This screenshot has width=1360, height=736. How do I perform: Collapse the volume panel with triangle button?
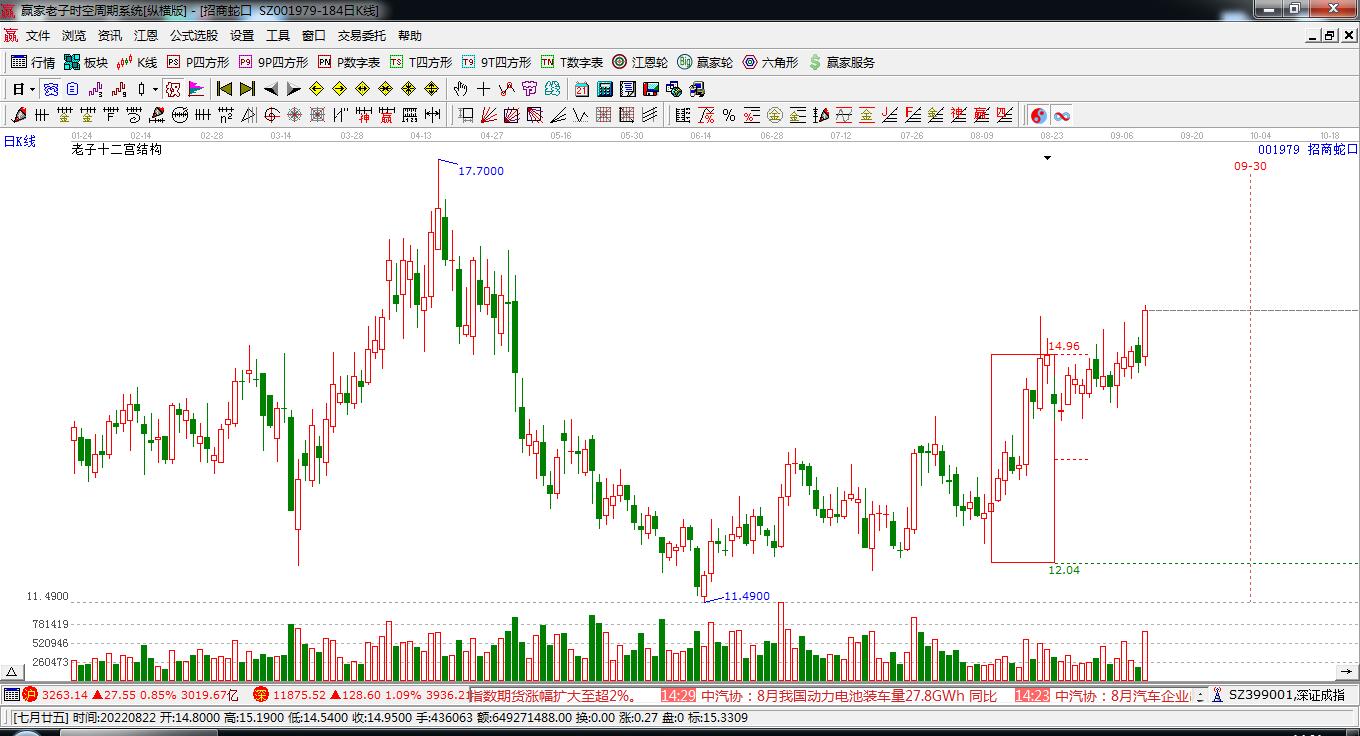(12, 673)
